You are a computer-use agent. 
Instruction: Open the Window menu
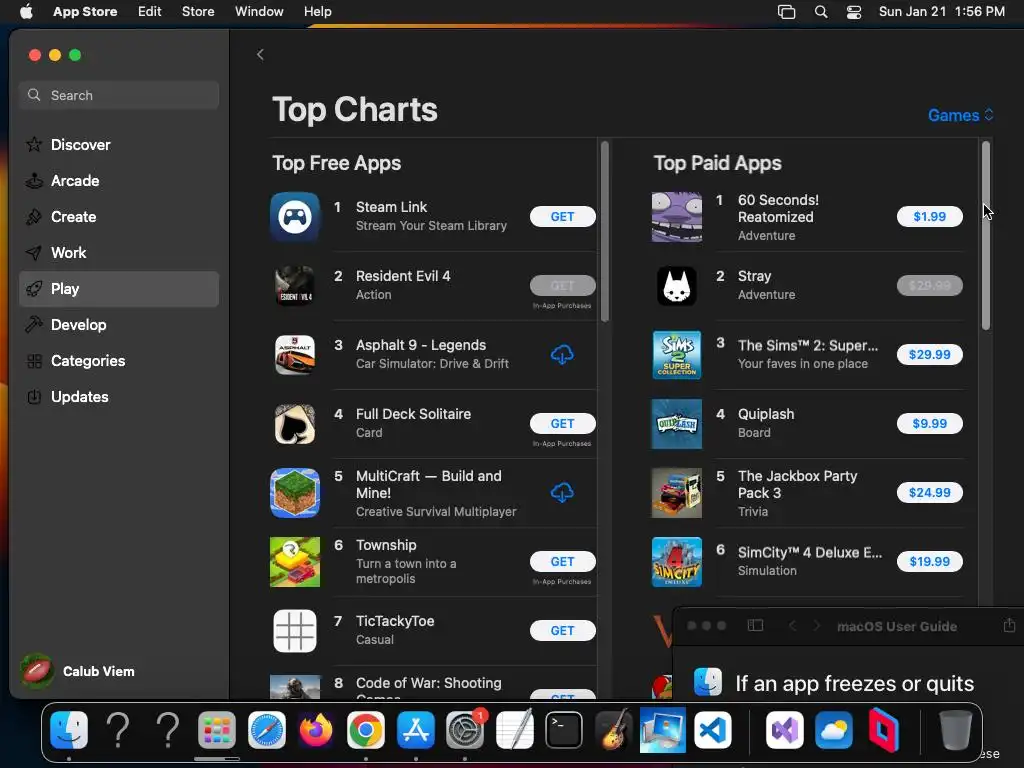tap(259, 12)
